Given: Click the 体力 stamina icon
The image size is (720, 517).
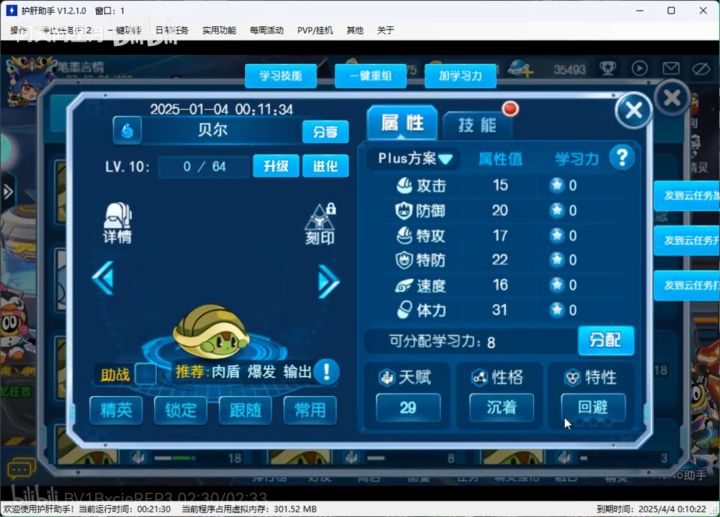Looking at the screenshot, I should pyautogui.click(x=404, y=310).
